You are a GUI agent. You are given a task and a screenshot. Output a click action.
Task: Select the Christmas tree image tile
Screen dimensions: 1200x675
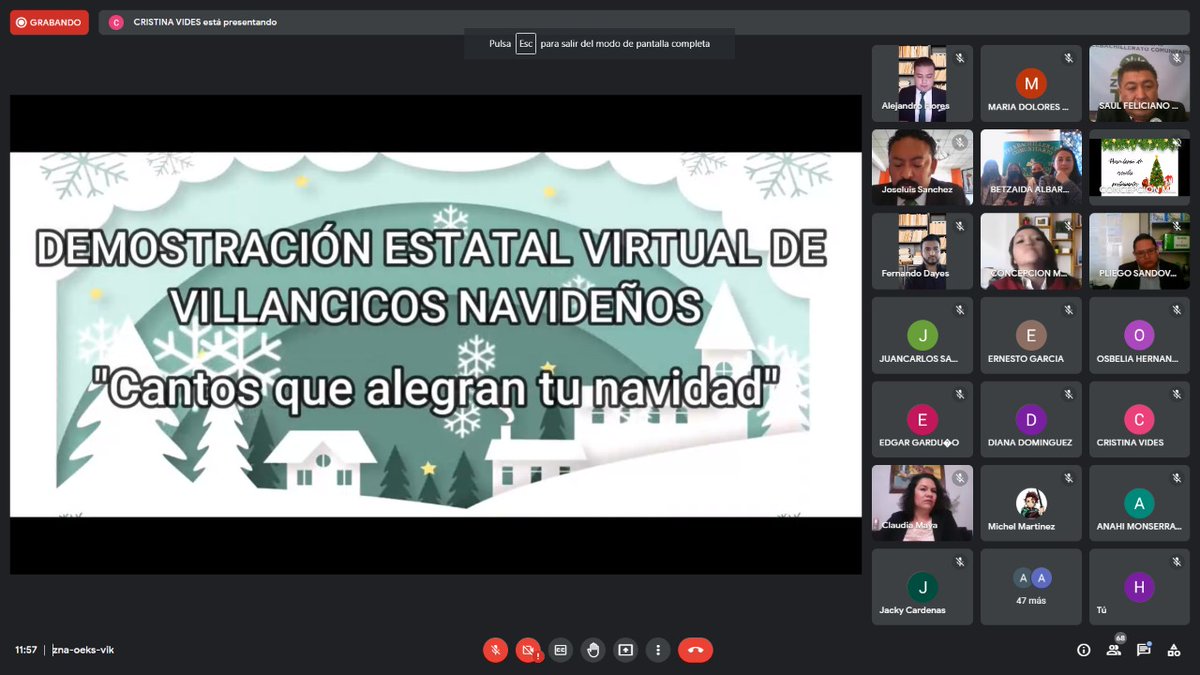tap(1139, 167)
